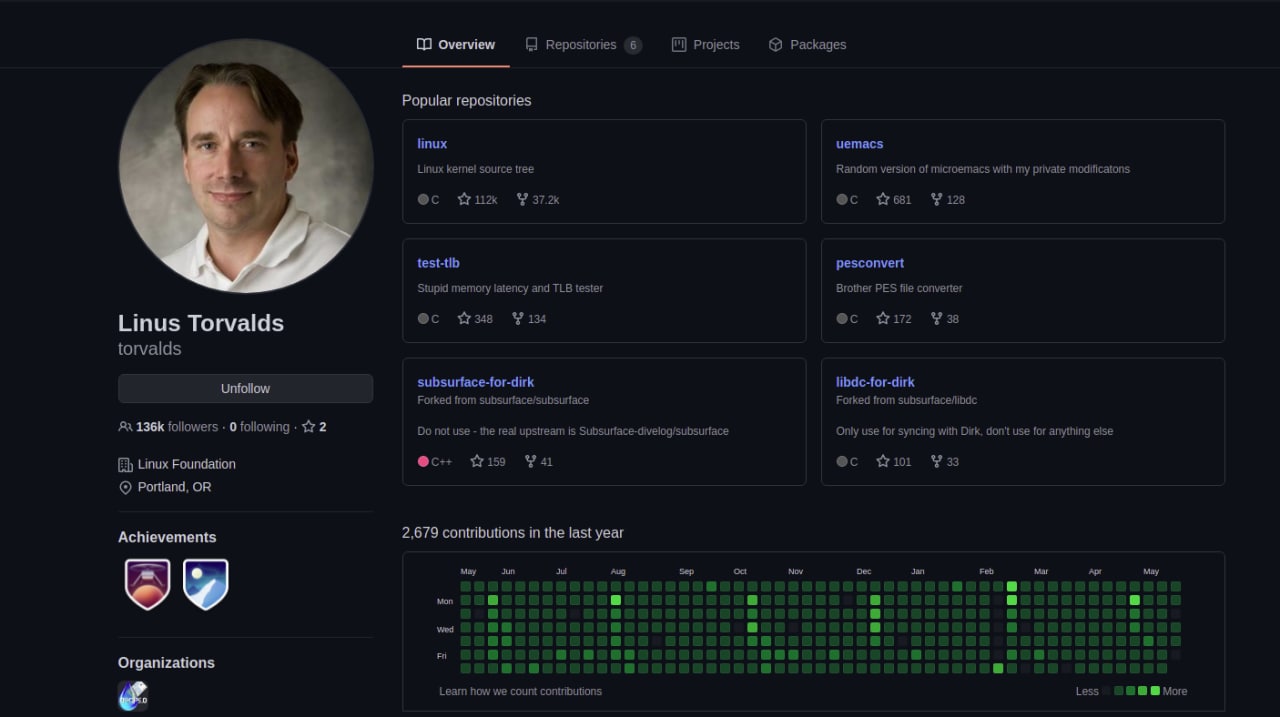Click the fork icon with 41 on subsurface-for-dirk
This screenshot has height=717, width=1280.
530,461
